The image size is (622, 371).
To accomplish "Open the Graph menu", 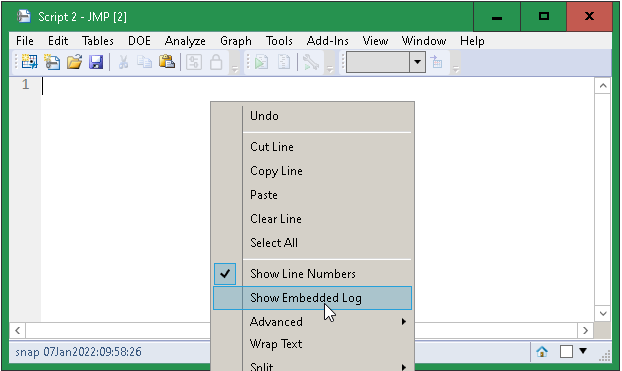I will (236, 41).
